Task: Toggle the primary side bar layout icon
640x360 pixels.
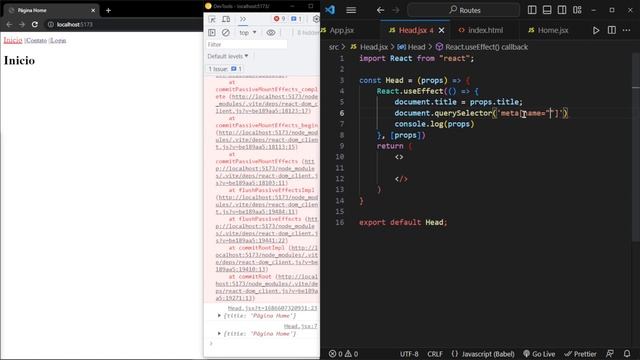Action: click(532, 10)
